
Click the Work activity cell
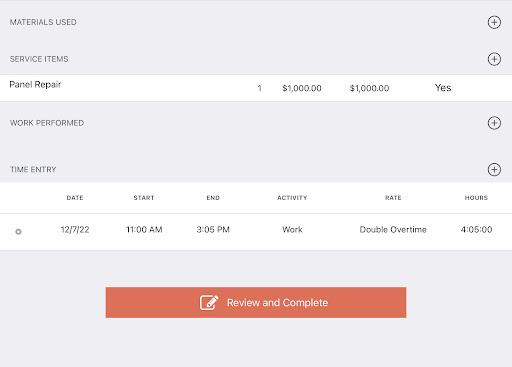tap(292, 230)
